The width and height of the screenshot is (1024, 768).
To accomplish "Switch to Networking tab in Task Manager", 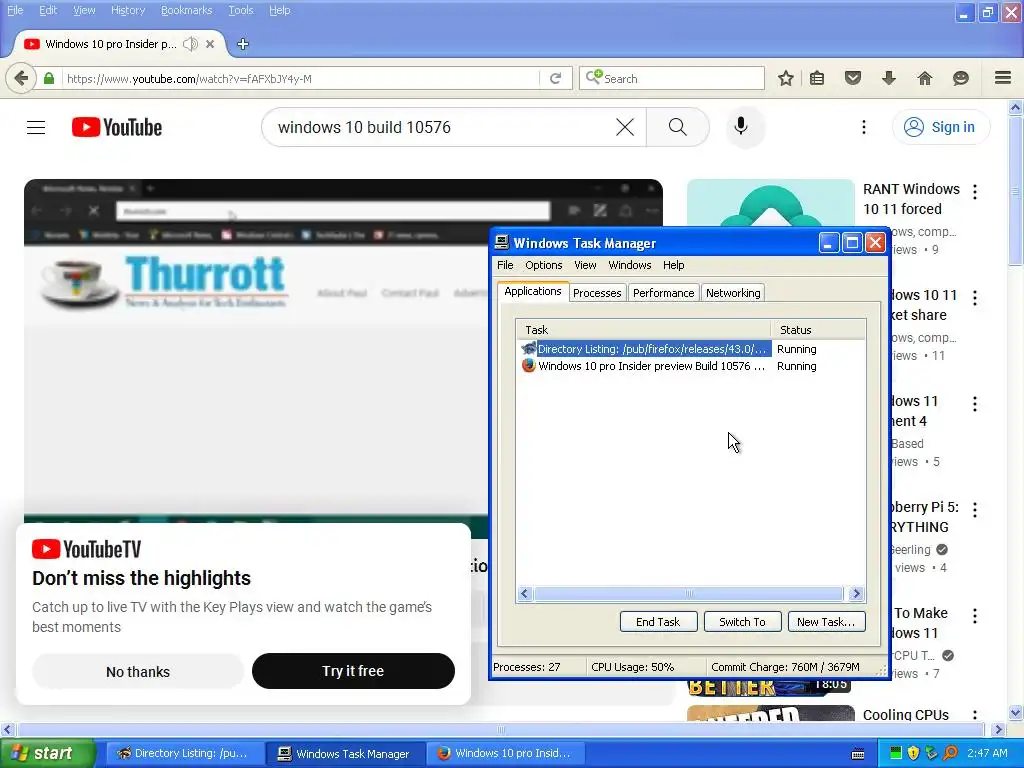I will click(733, 293).
